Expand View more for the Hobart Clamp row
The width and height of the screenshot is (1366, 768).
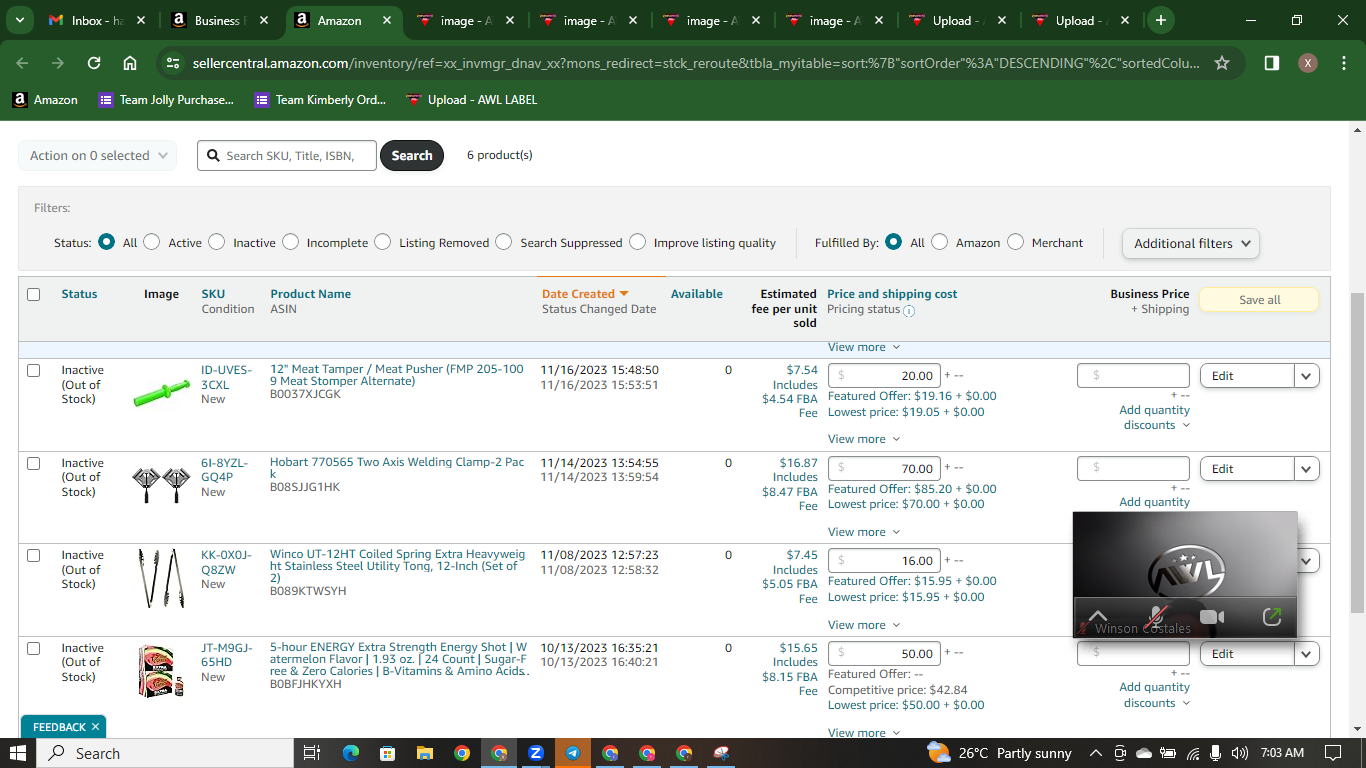coord(864,532)
